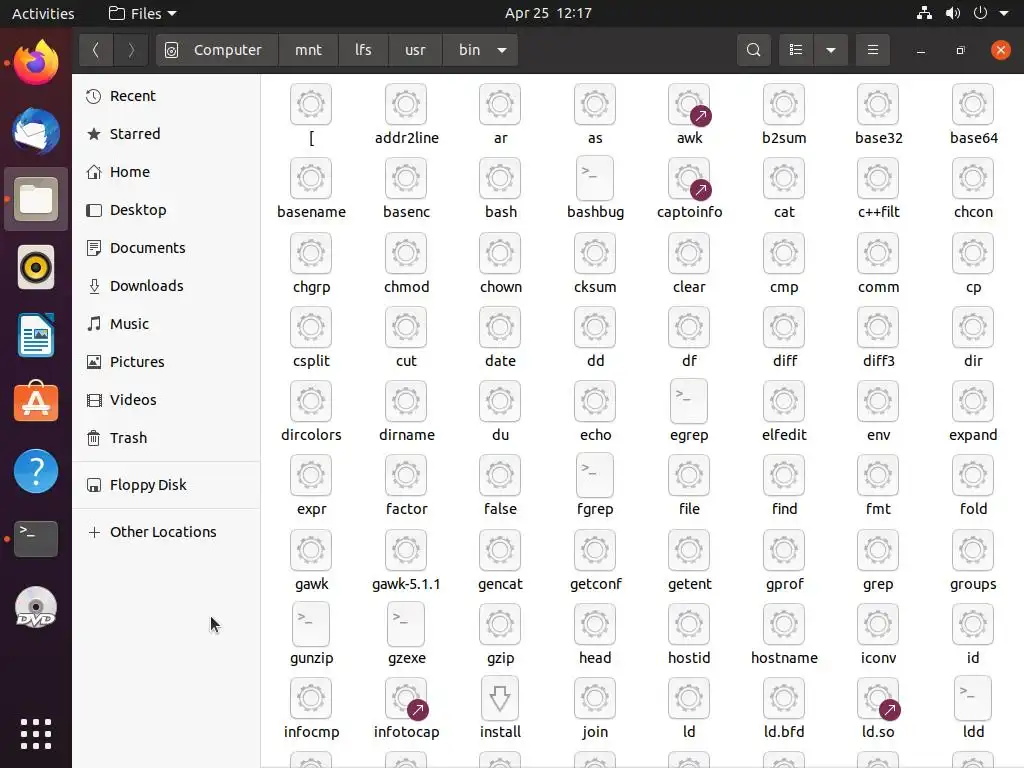Click the volume icon in top bar
This screenshot has width=1024, height=768.
click(953, 13)
